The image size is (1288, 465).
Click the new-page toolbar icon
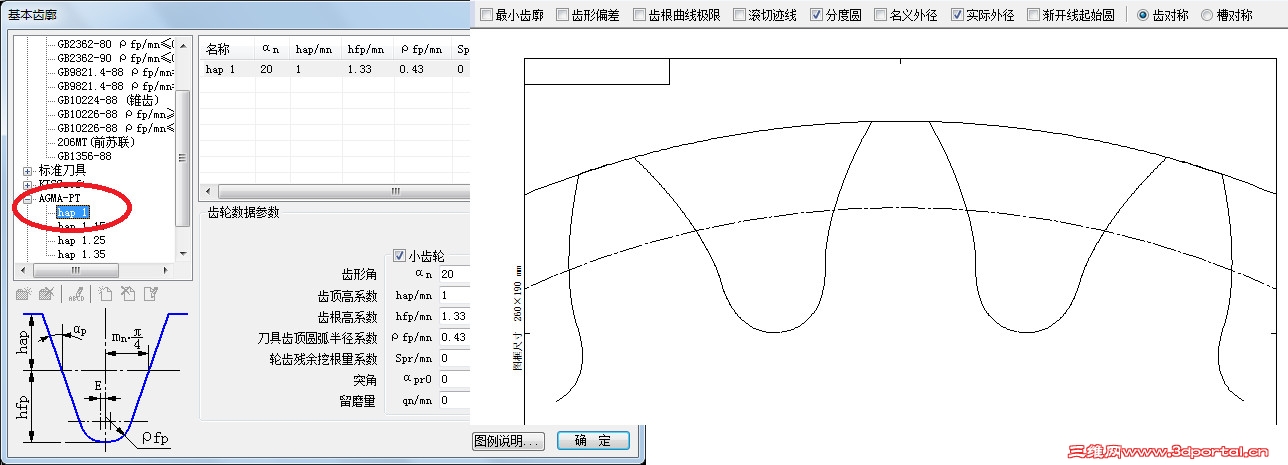pyautogui.click(x=105, y=294)
